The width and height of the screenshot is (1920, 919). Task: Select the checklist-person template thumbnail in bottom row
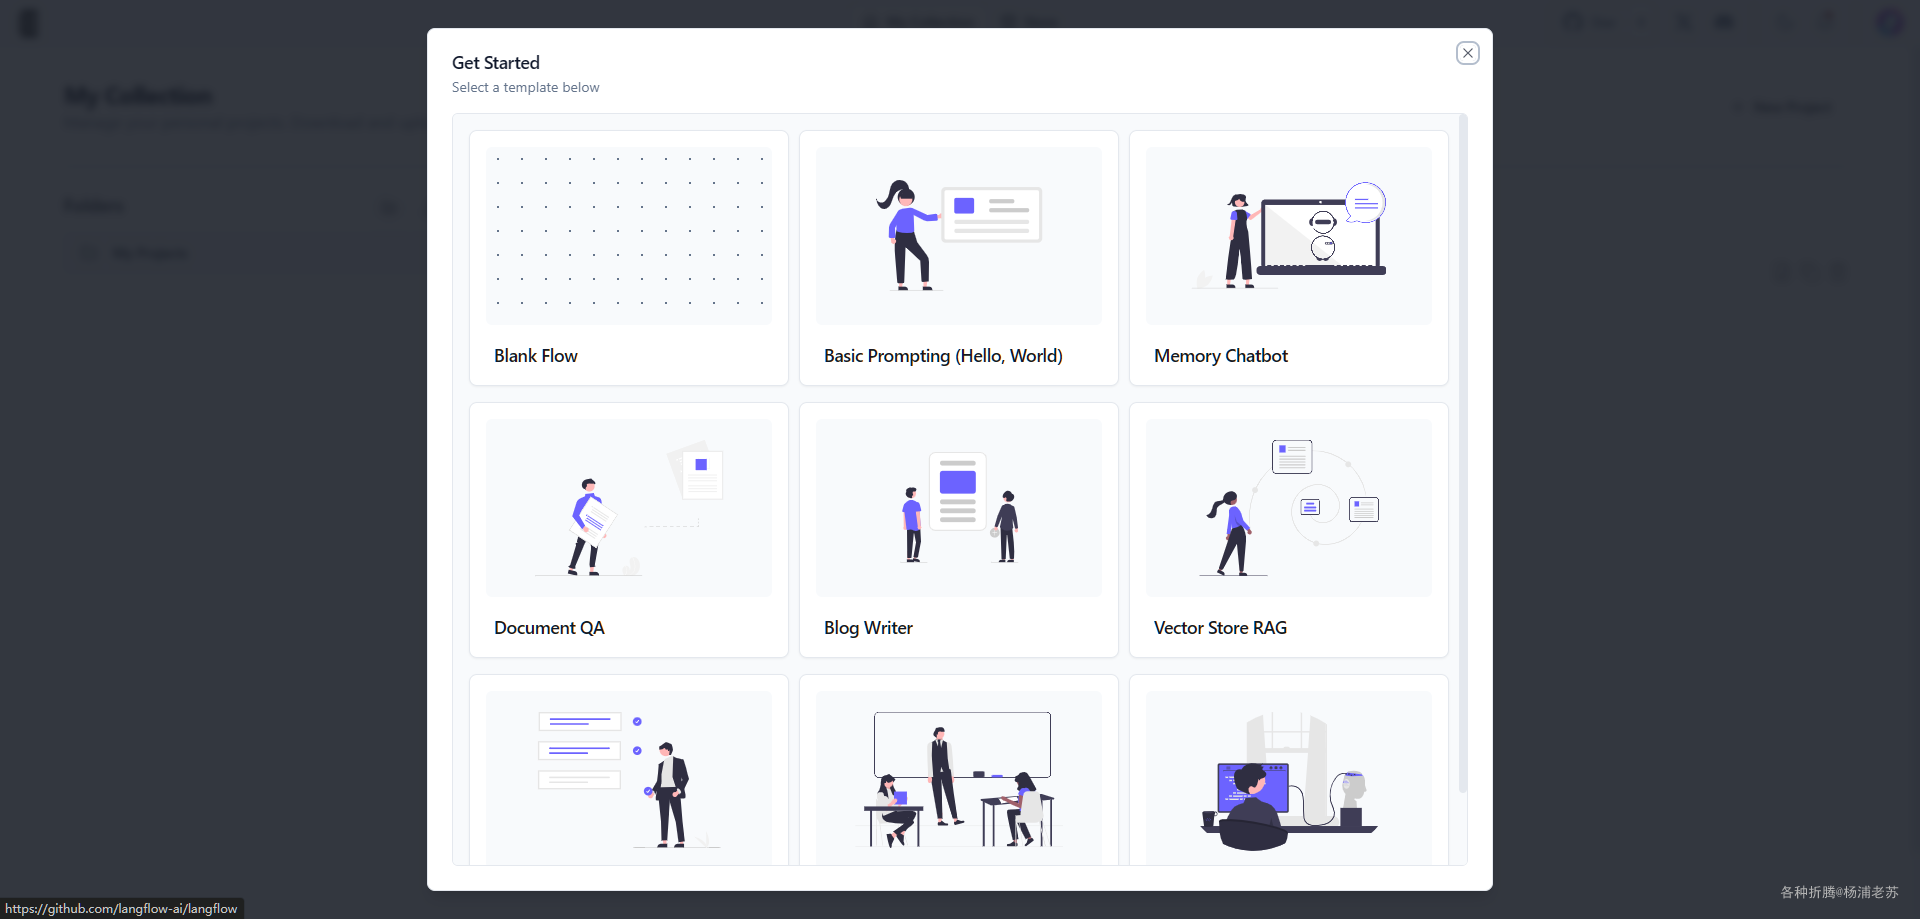point(629,778)
